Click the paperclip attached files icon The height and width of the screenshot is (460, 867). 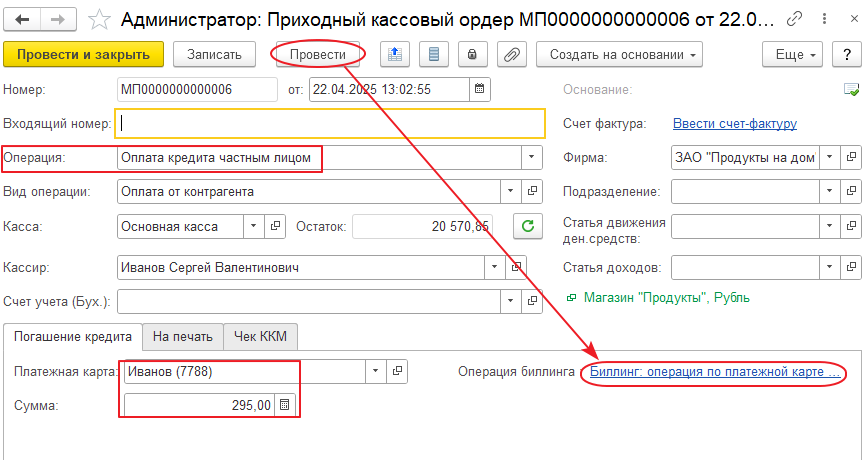tap(511, 54)
